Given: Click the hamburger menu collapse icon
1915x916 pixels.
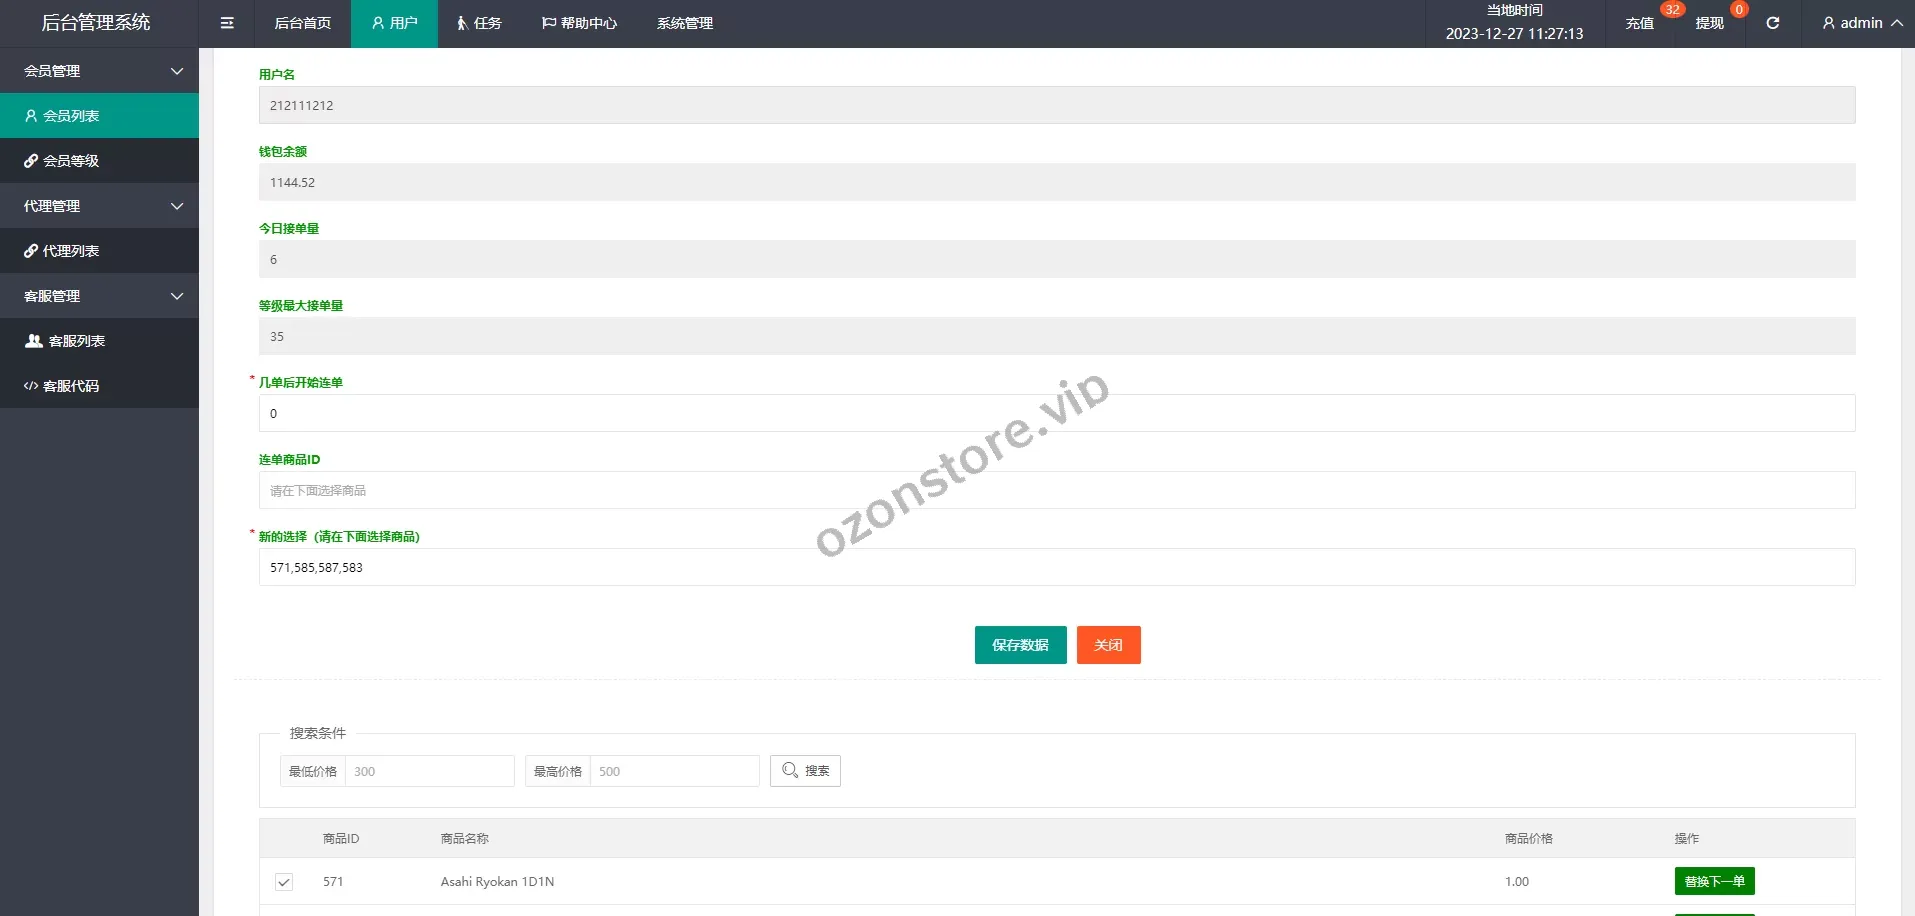Looking at the screenshot, I should point(227,23).
